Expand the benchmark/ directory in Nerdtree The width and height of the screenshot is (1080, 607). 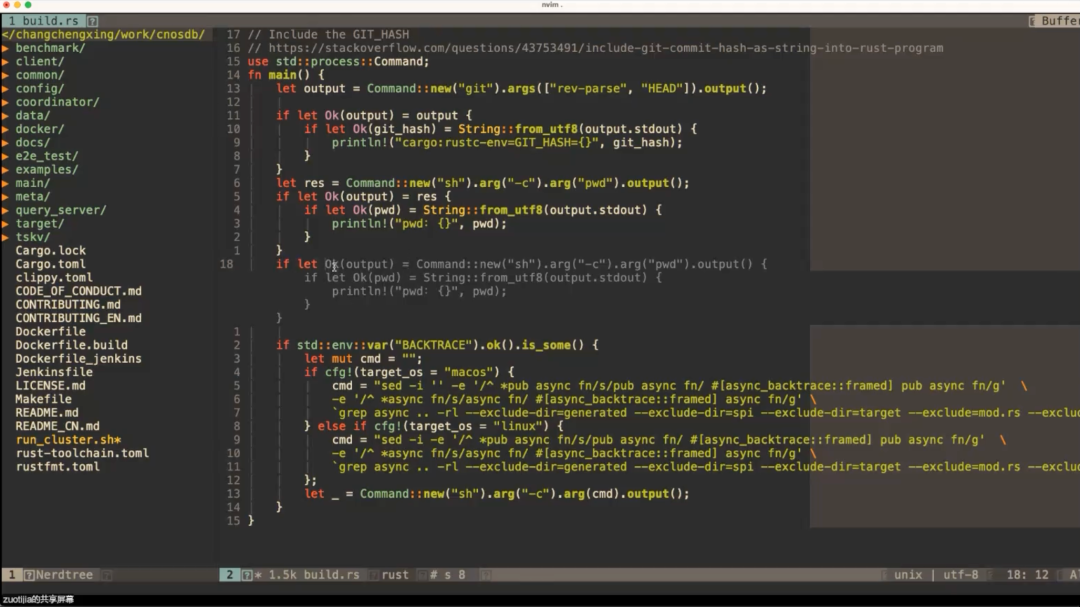48,47
